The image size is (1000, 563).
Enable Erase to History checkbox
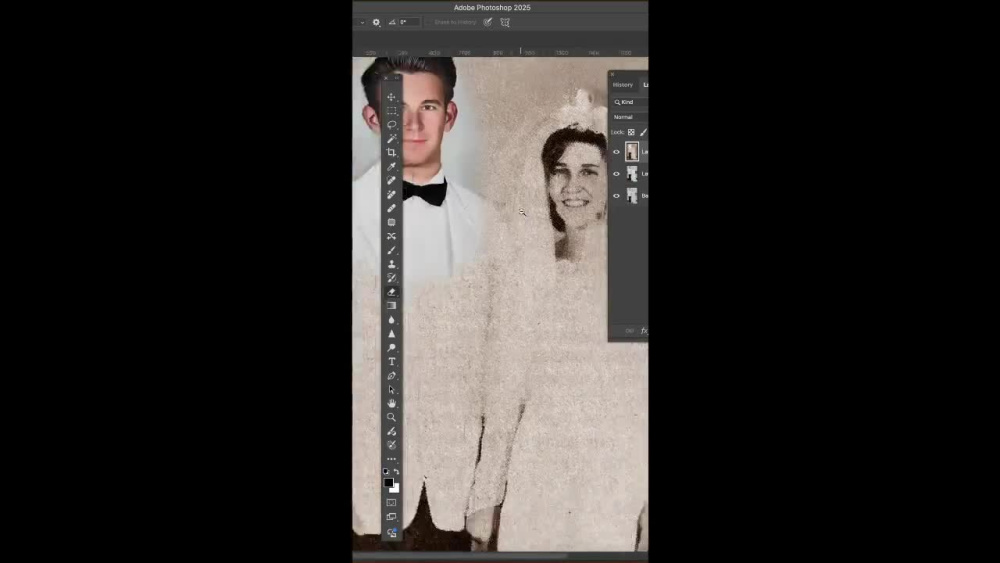click(430, 22)
